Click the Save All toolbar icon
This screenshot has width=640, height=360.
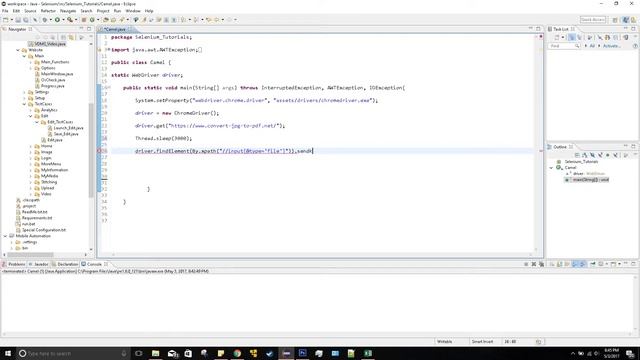point(26,20)
